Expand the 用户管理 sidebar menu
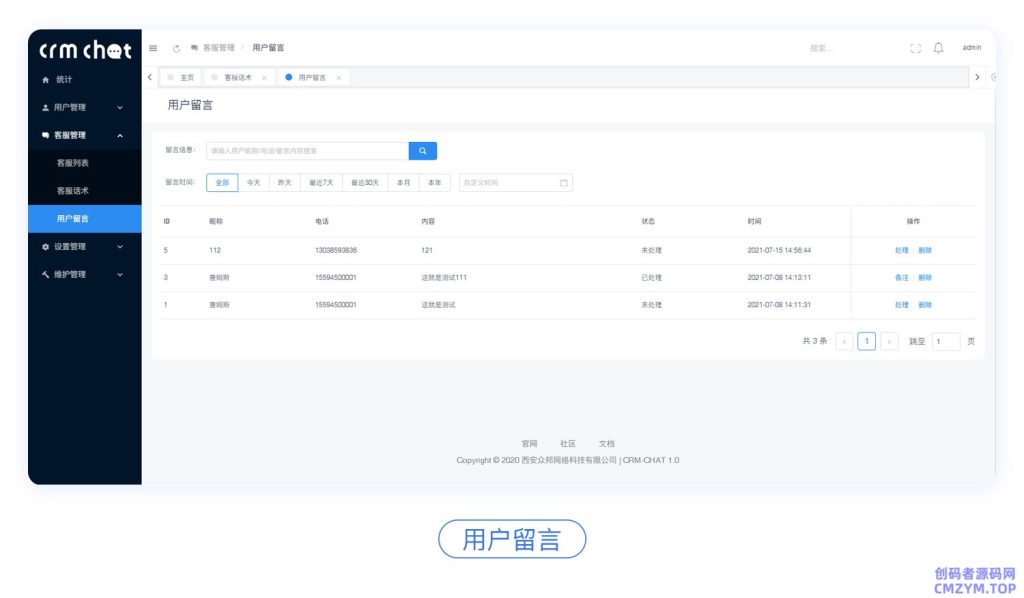 click(70, 107)
